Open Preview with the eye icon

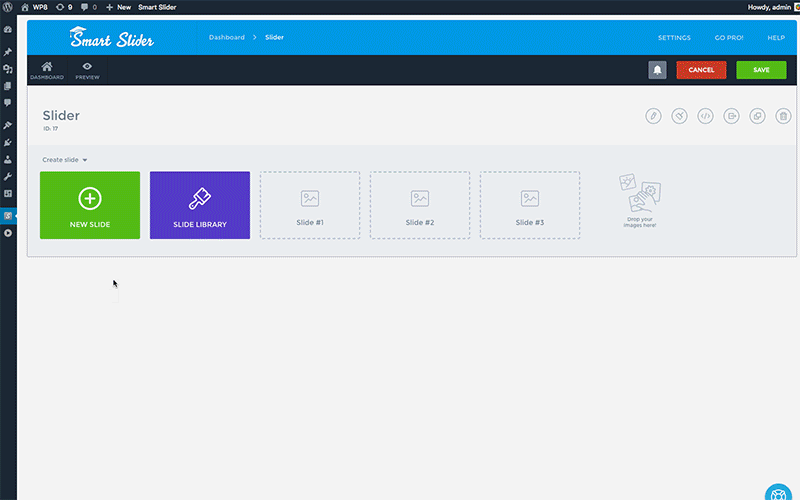(87, 70)
